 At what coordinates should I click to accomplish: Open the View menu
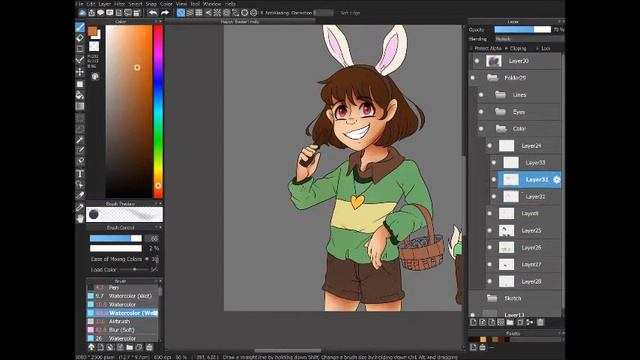[x=181, y=4]
